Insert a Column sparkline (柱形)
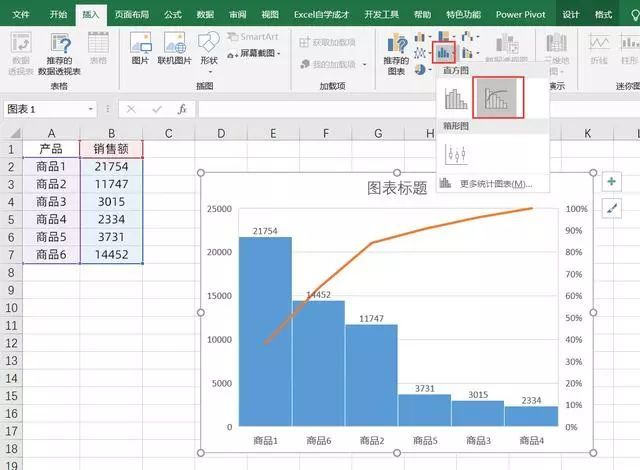 point(629,49)
